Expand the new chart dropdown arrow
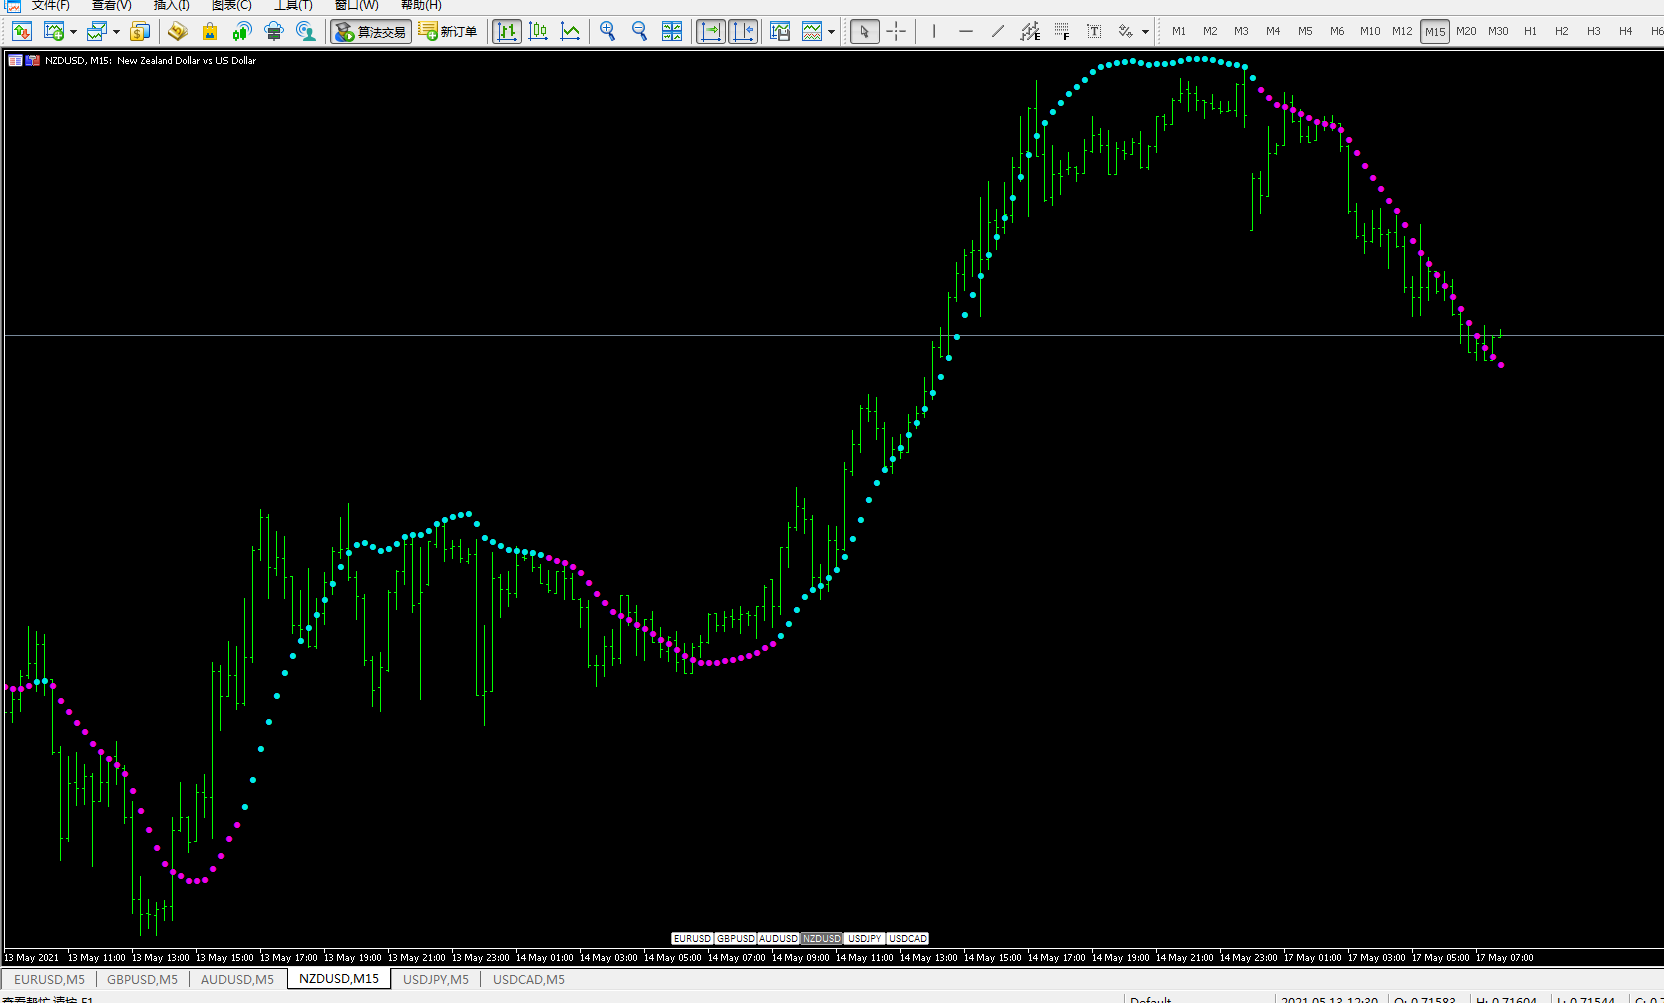The width and height of the screenshot is (1664, 1003). 73,32
